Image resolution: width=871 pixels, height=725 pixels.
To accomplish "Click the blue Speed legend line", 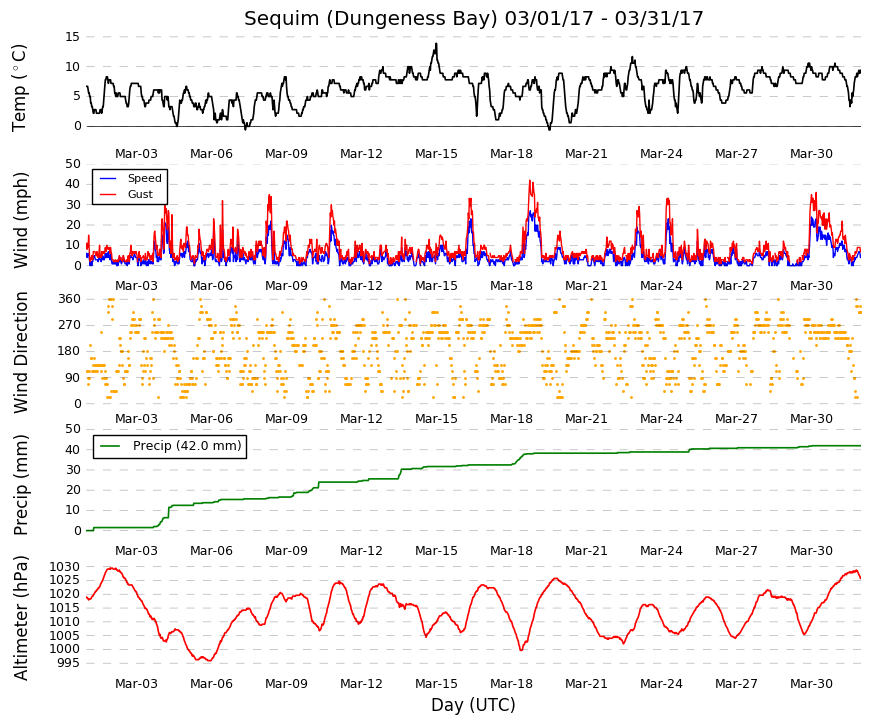I will (x=108, y=178).
